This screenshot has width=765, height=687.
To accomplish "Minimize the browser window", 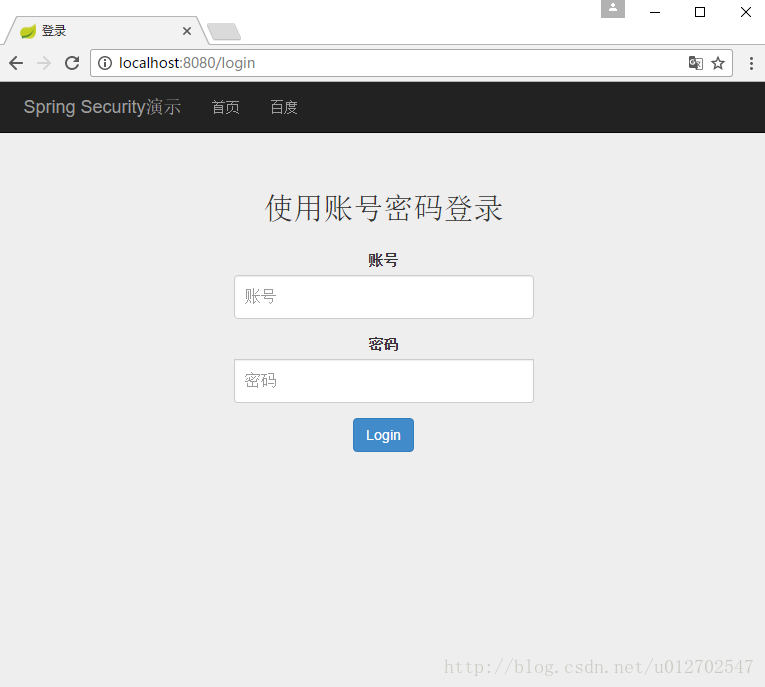I will [x=655, y=12].
